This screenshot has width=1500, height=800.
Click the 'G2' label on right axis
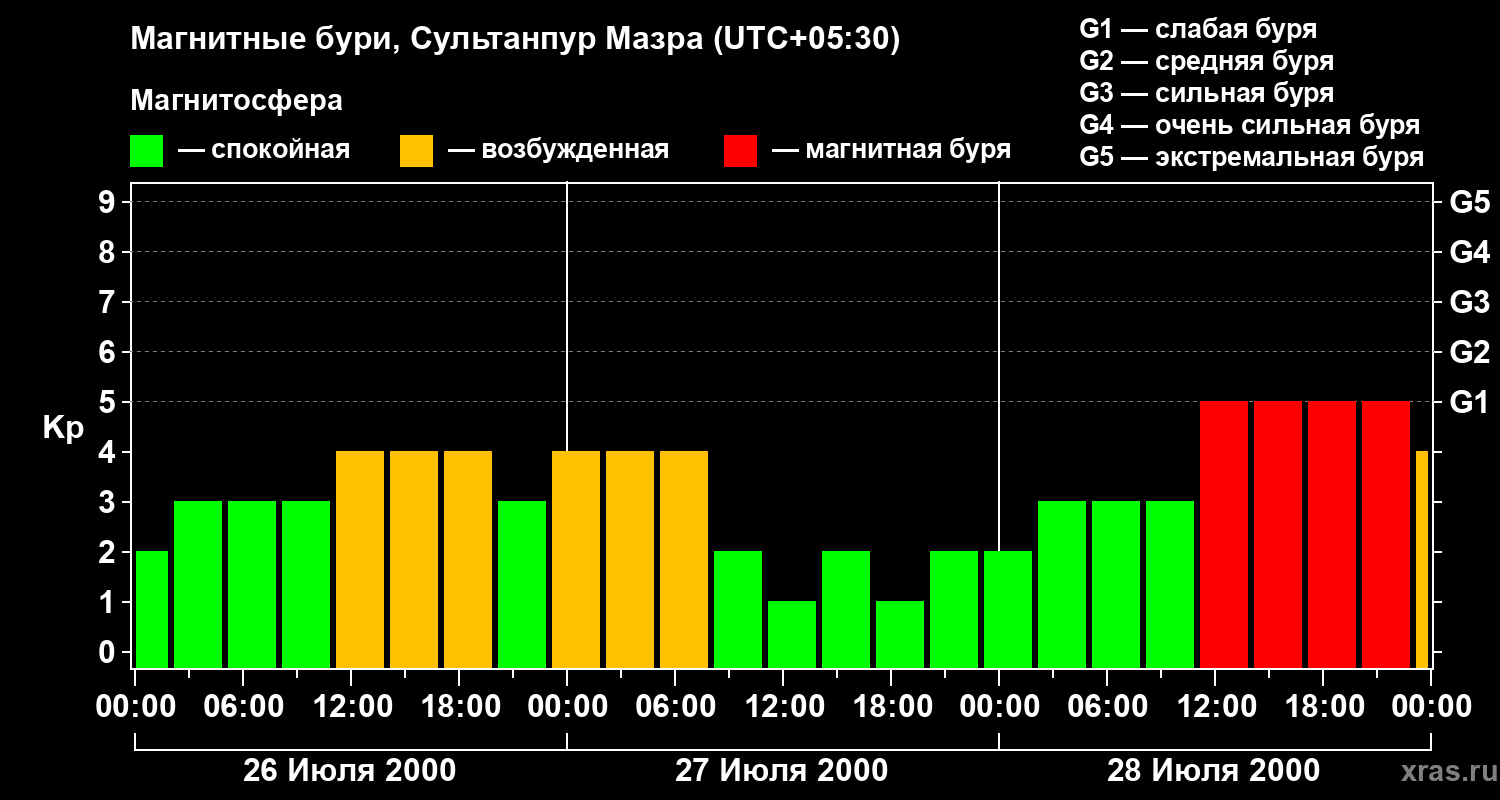click(x=1469, y=352)
